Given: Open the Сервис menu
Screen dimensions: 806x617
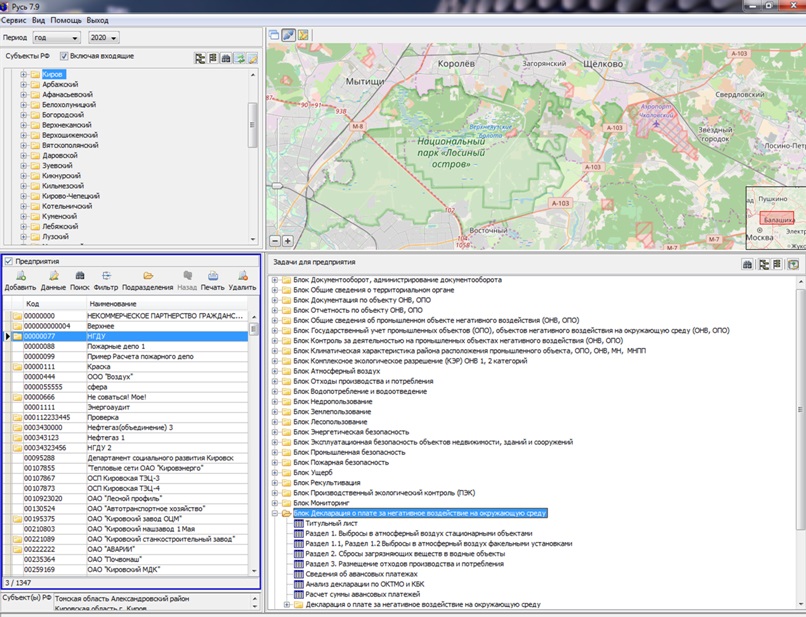Looking at the screenshot, I should 15,20.
